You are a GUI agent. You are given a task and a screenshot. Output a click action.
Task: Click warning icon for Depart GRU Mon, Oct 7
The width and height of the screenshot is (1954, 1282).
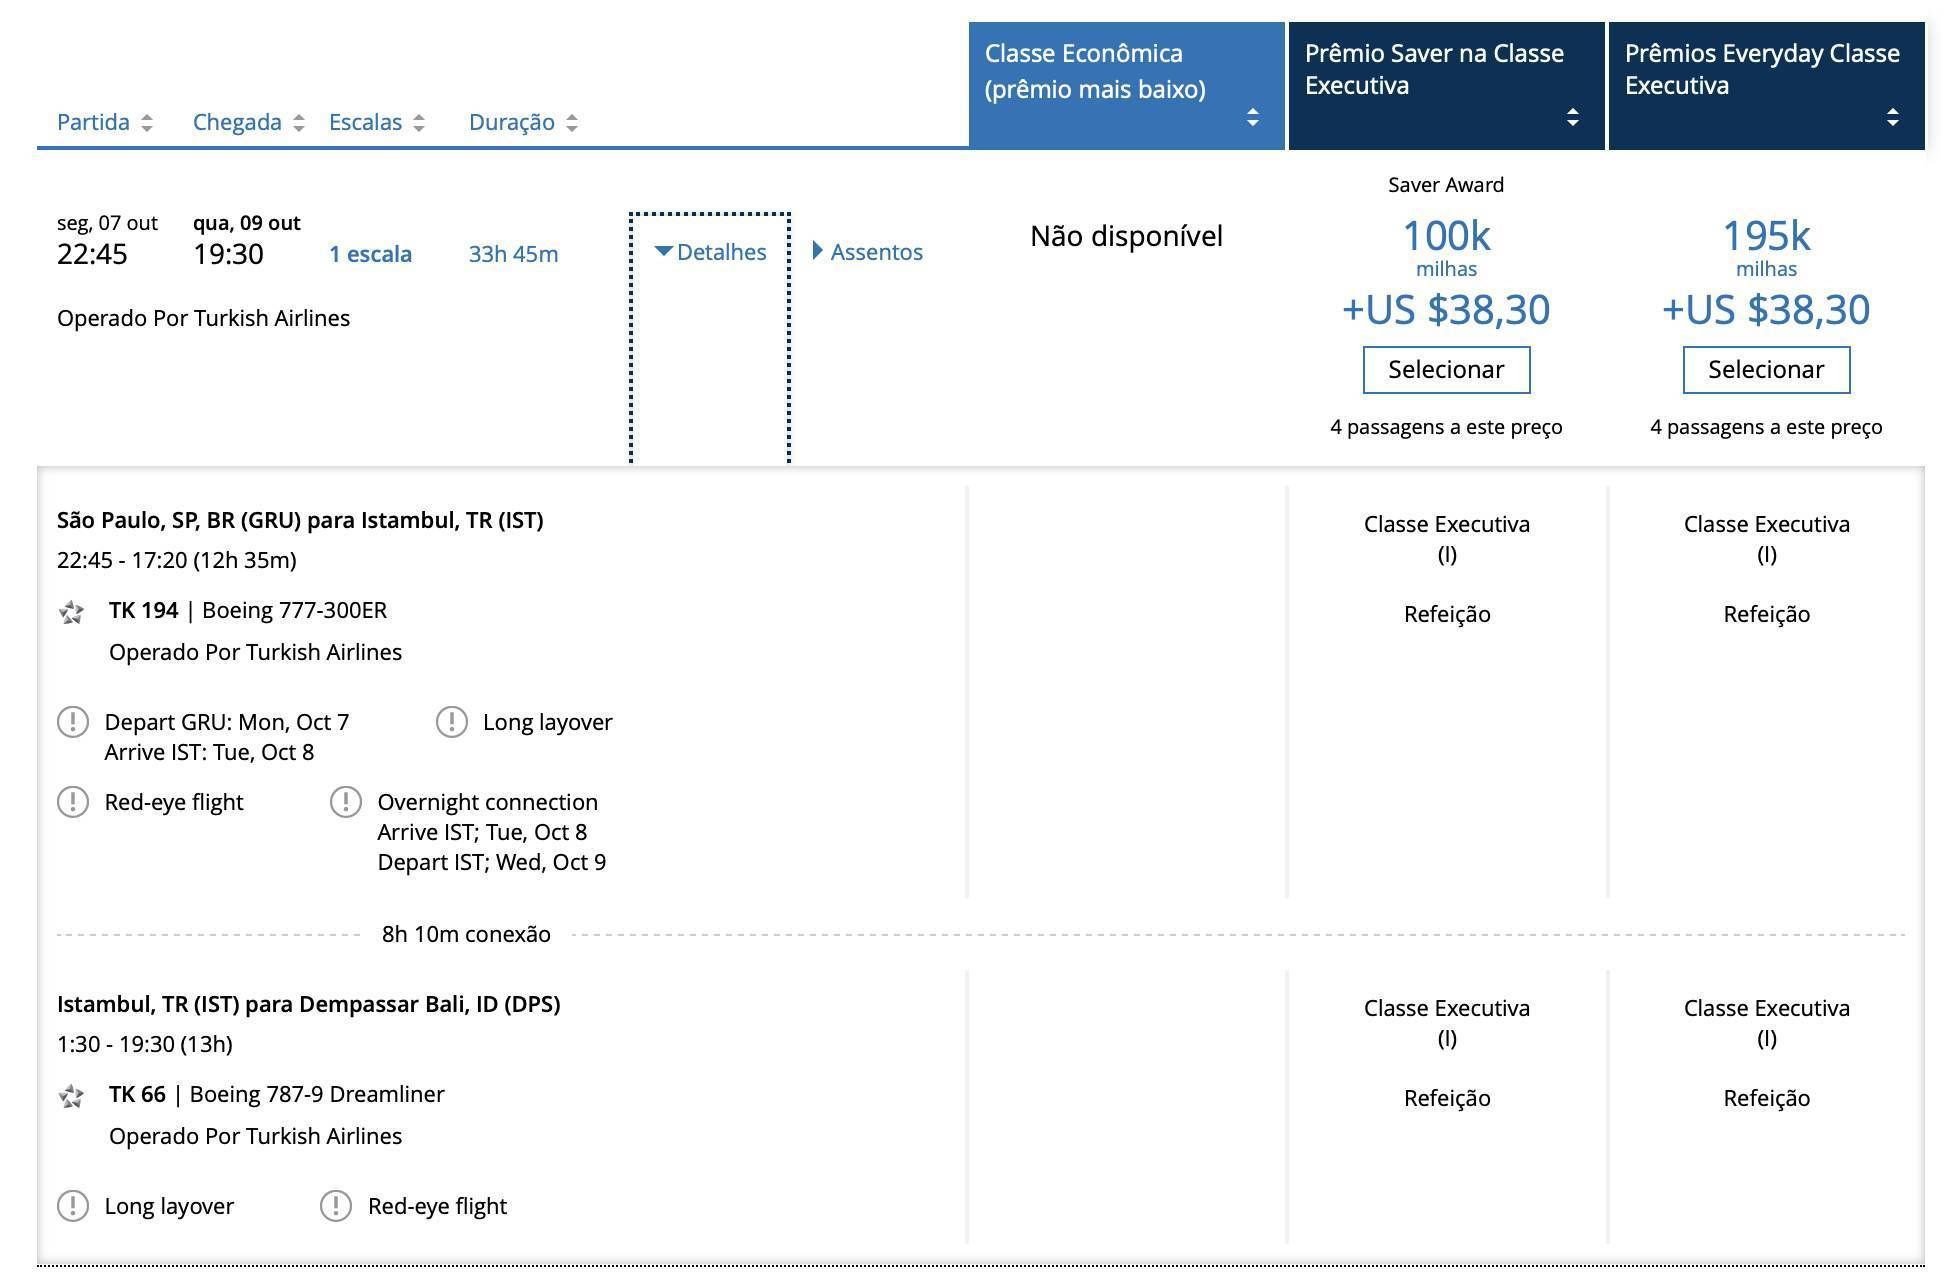pos(73,721)
